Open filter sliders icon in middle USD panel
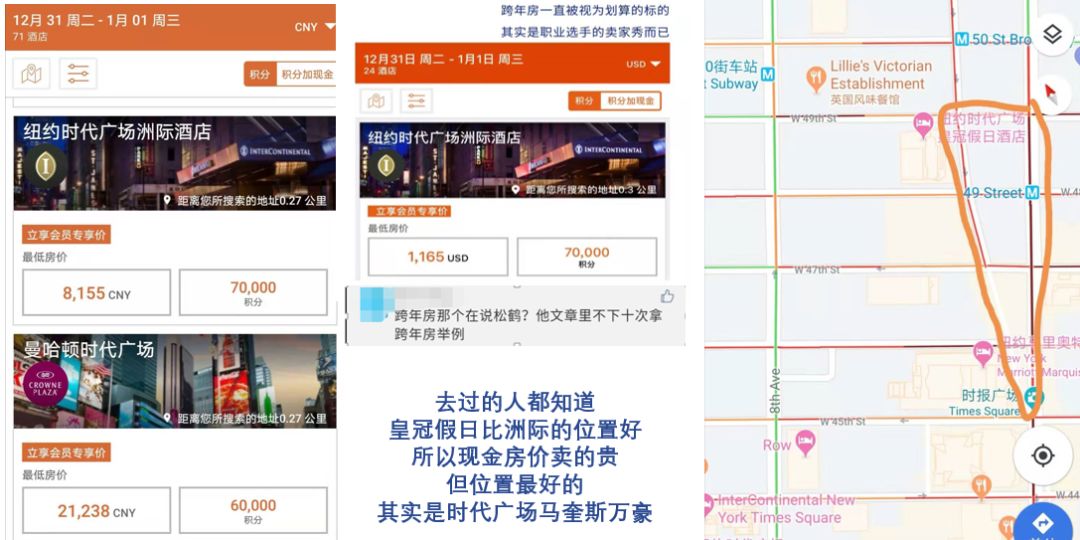The height and width of the screenshot is (540, 1080). click(x=416, y=101)
